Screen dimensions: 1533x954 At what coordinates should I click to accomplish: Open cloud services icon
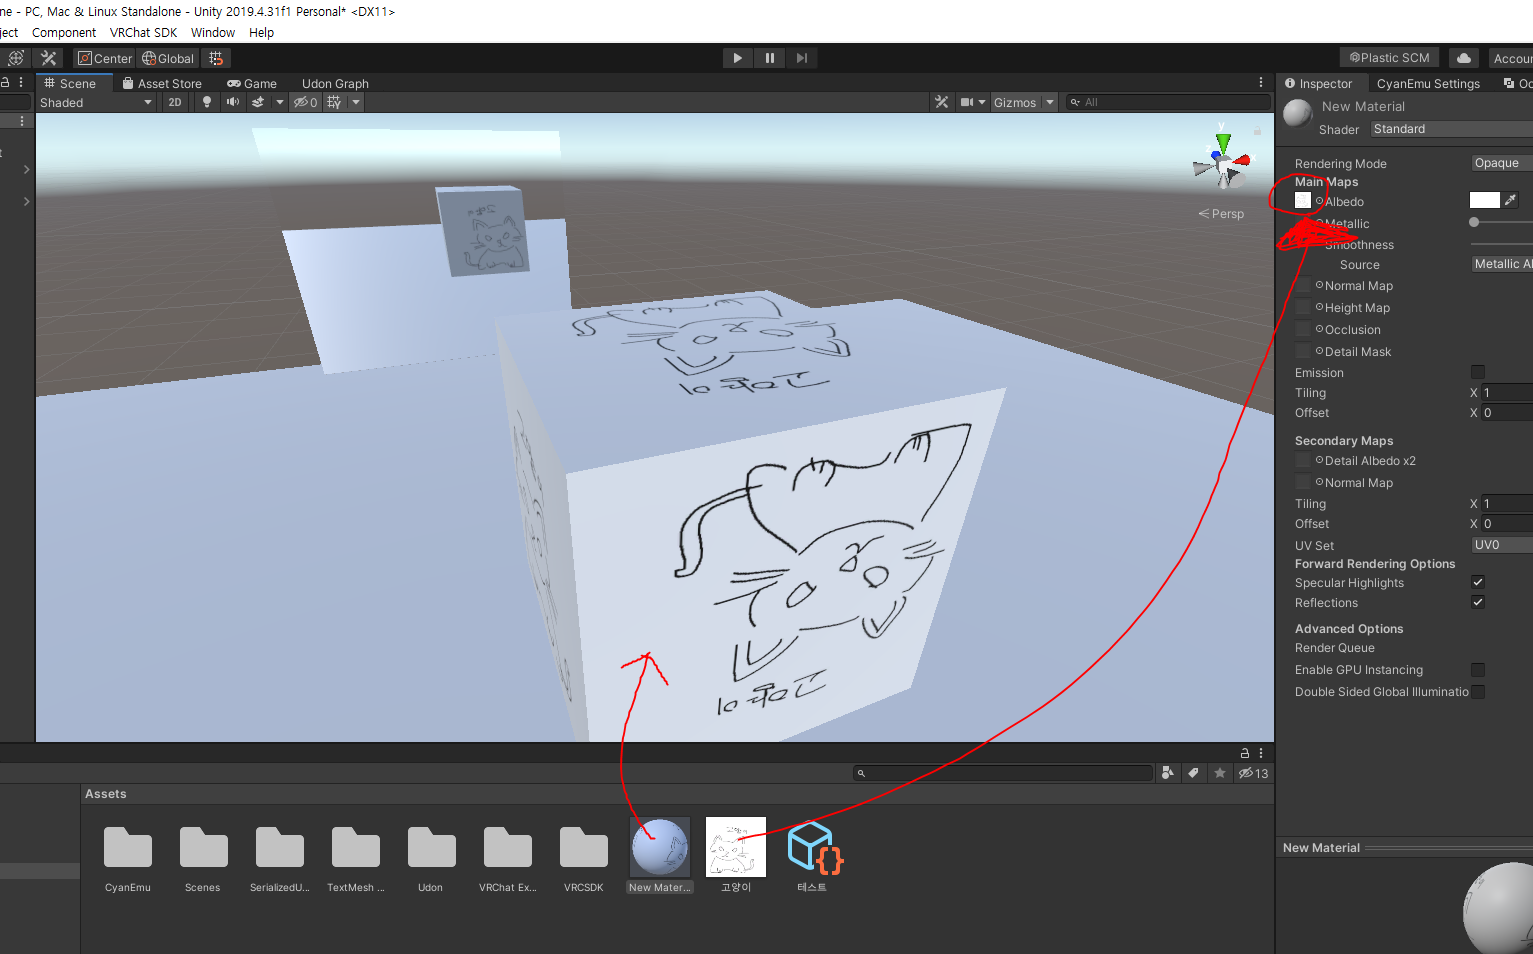tap(1464, 58)
